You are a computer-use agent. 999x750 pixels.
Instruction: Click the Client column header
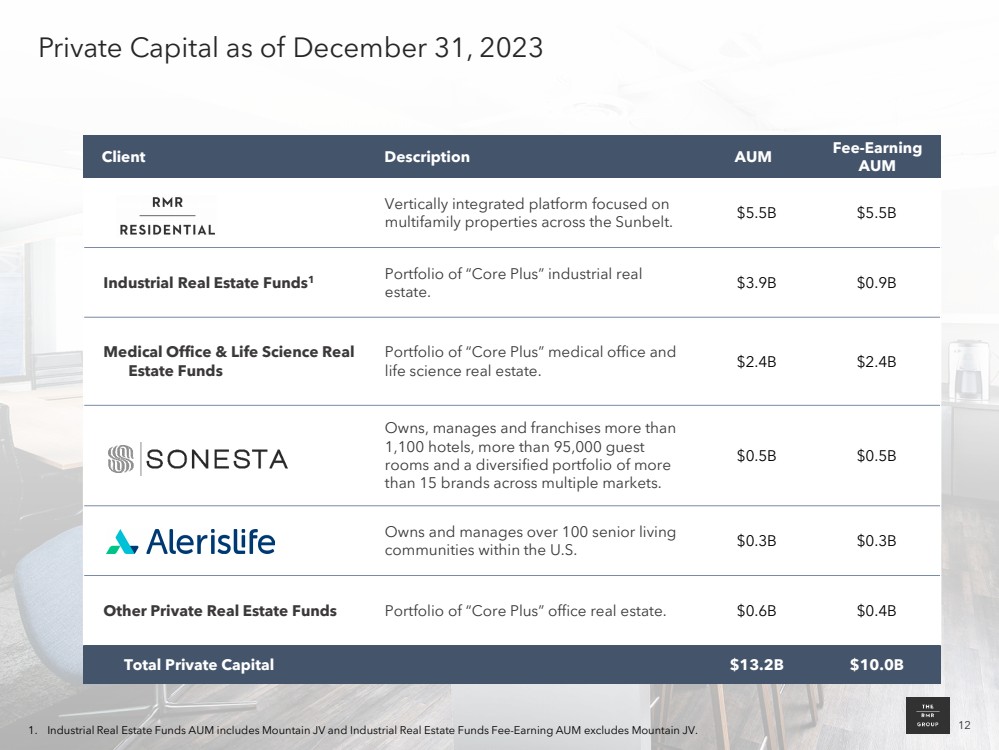124,157
